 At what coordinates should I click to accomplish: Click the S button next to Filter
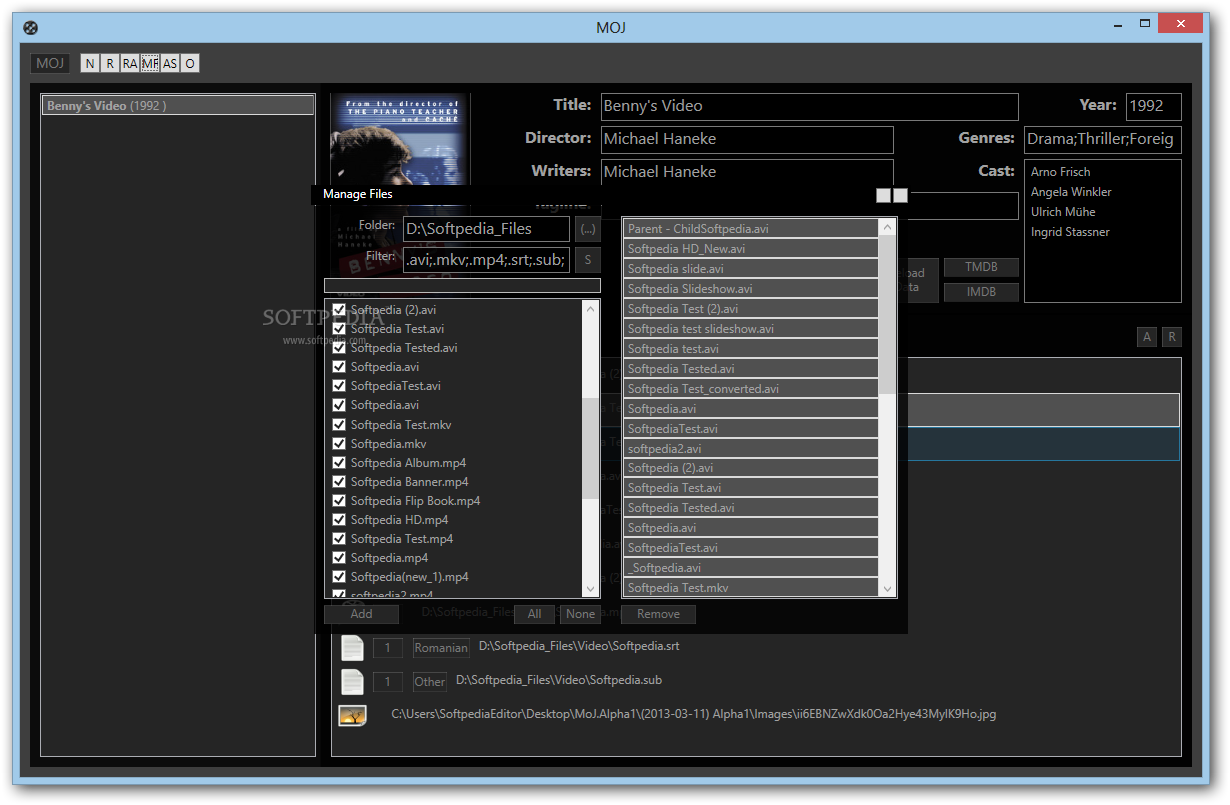588,260
